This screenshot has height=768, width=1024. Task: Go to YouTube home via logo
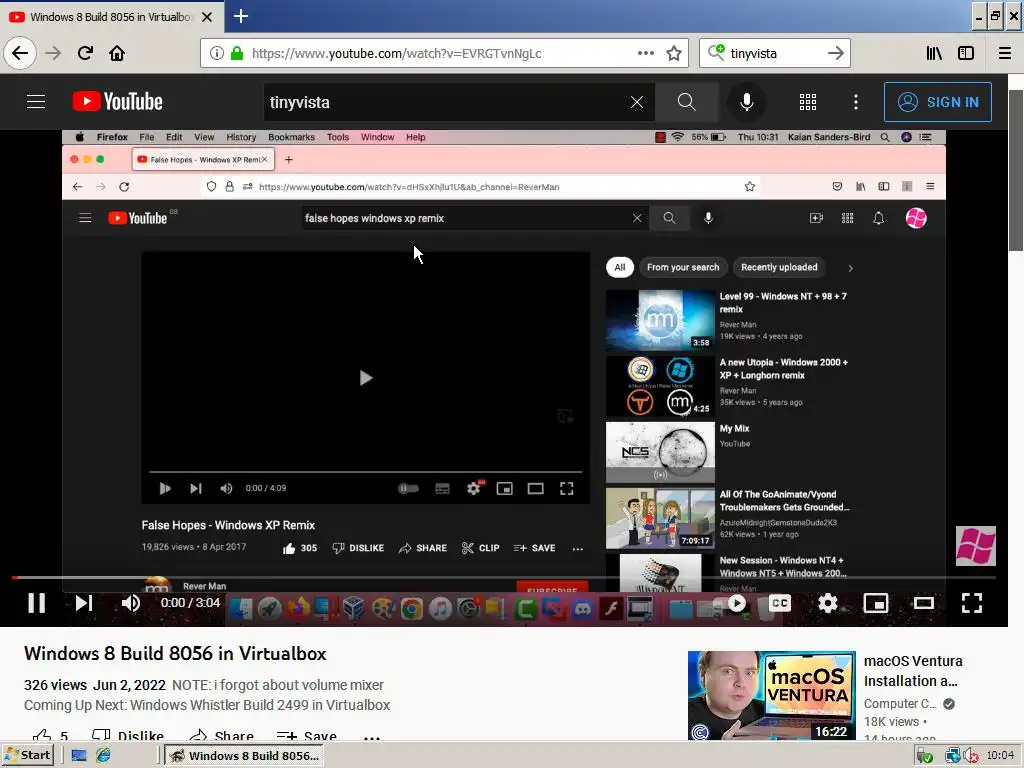point(118,102)
